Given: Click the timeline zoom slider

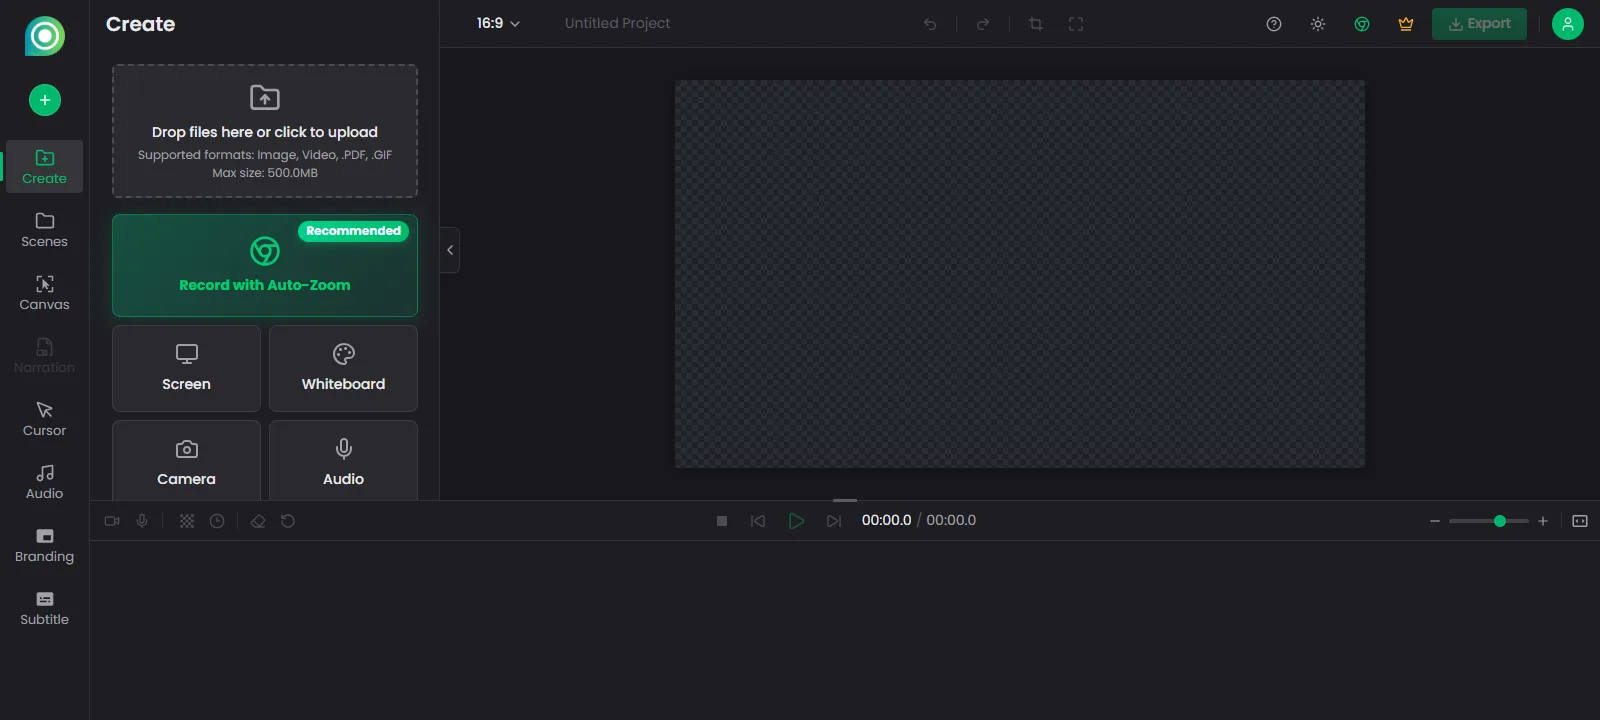Looking at the screenshot, I should (x=1489, y=521).
